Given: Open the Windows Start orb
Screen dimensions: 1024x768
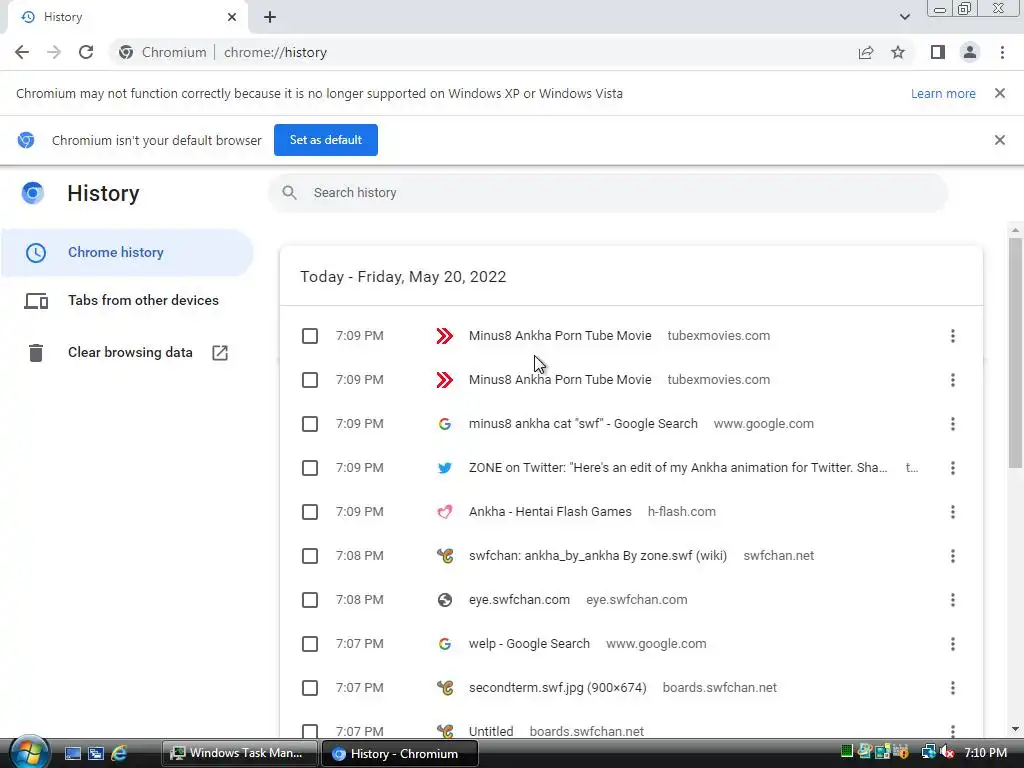Looking at the screenshot, I should (29, 752).
